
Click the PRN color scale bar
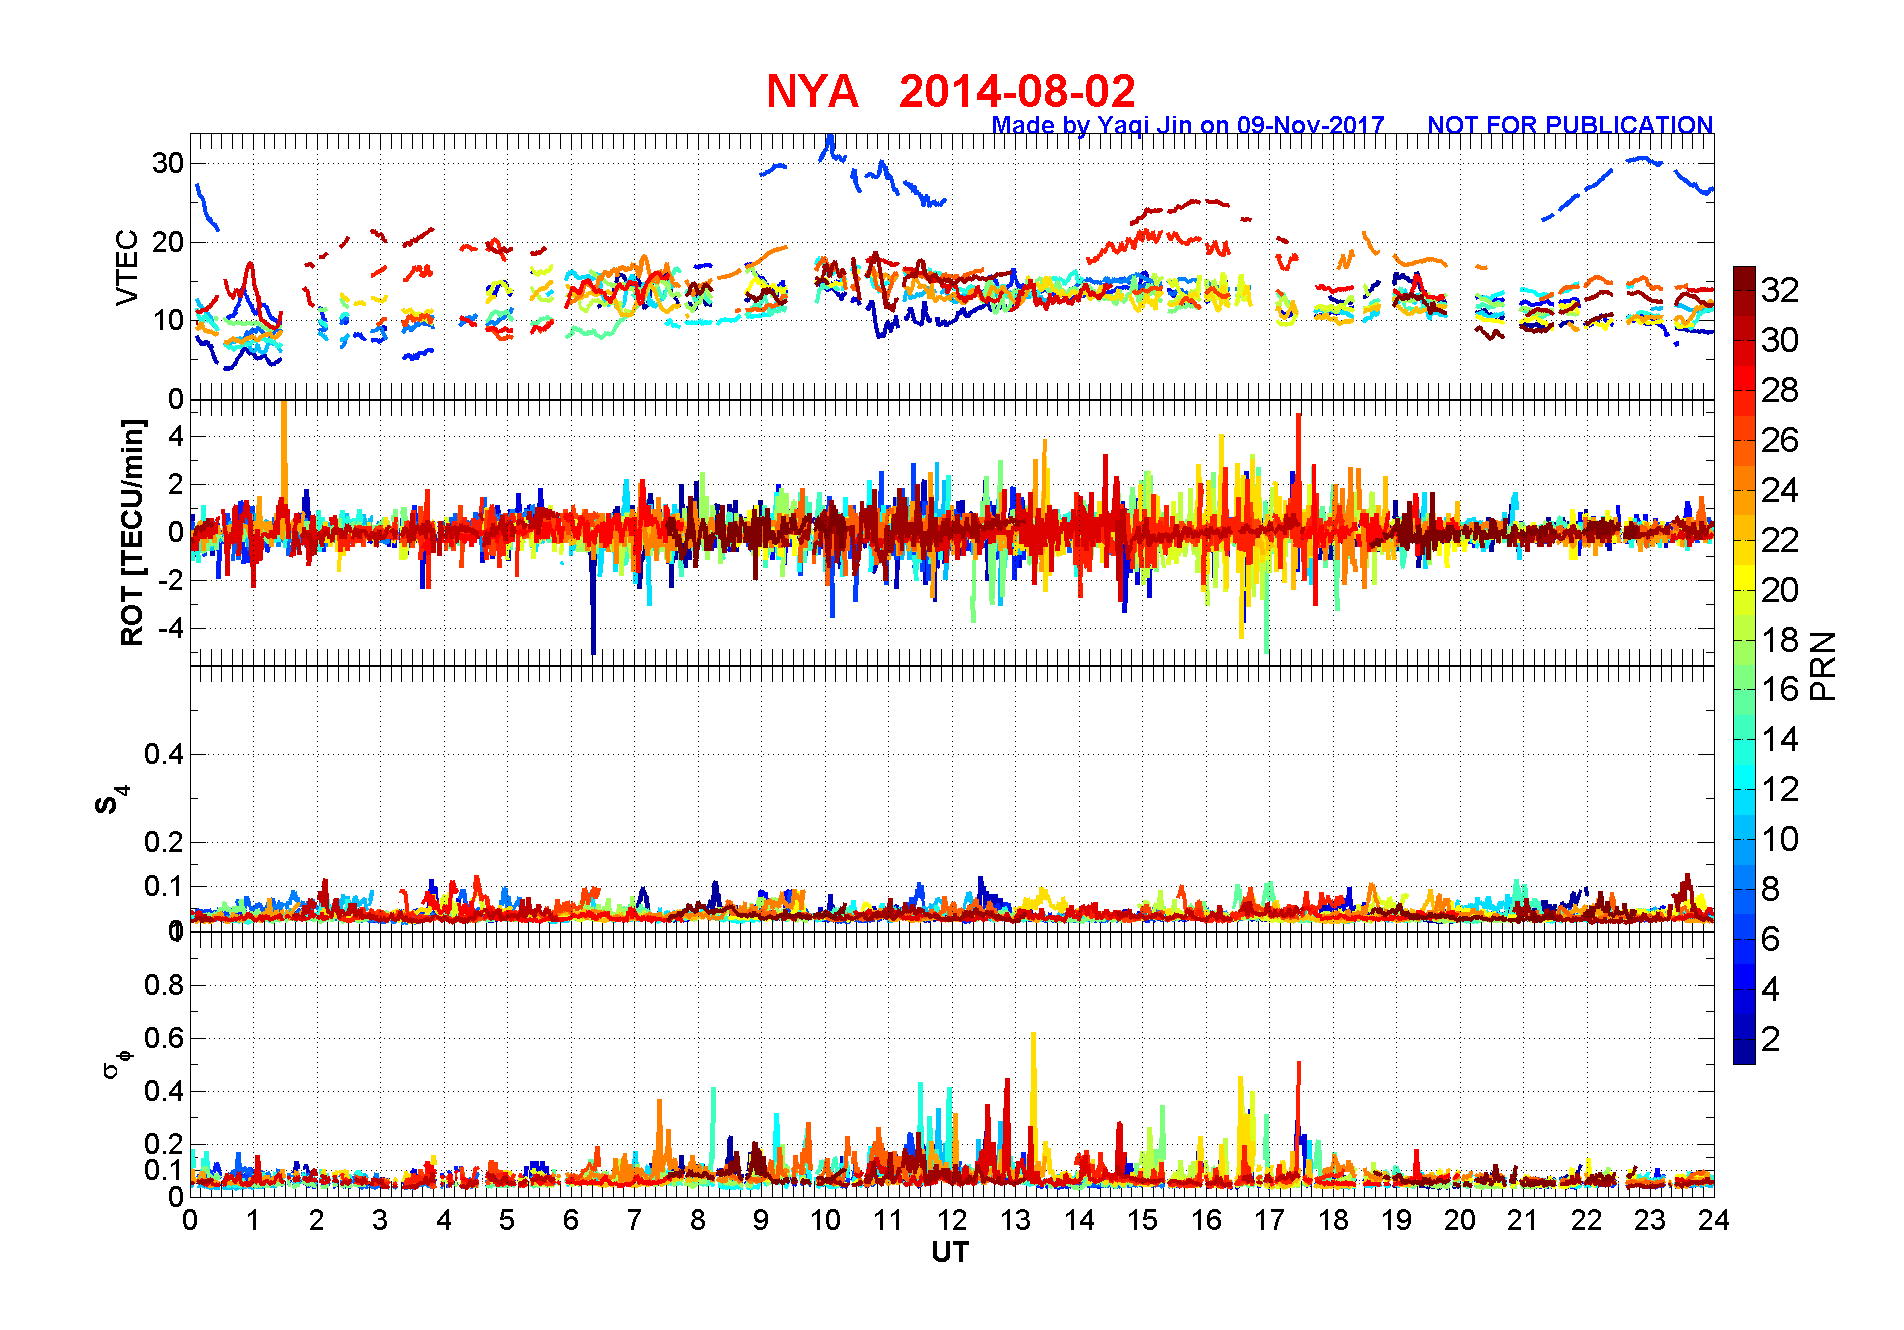1744,665
